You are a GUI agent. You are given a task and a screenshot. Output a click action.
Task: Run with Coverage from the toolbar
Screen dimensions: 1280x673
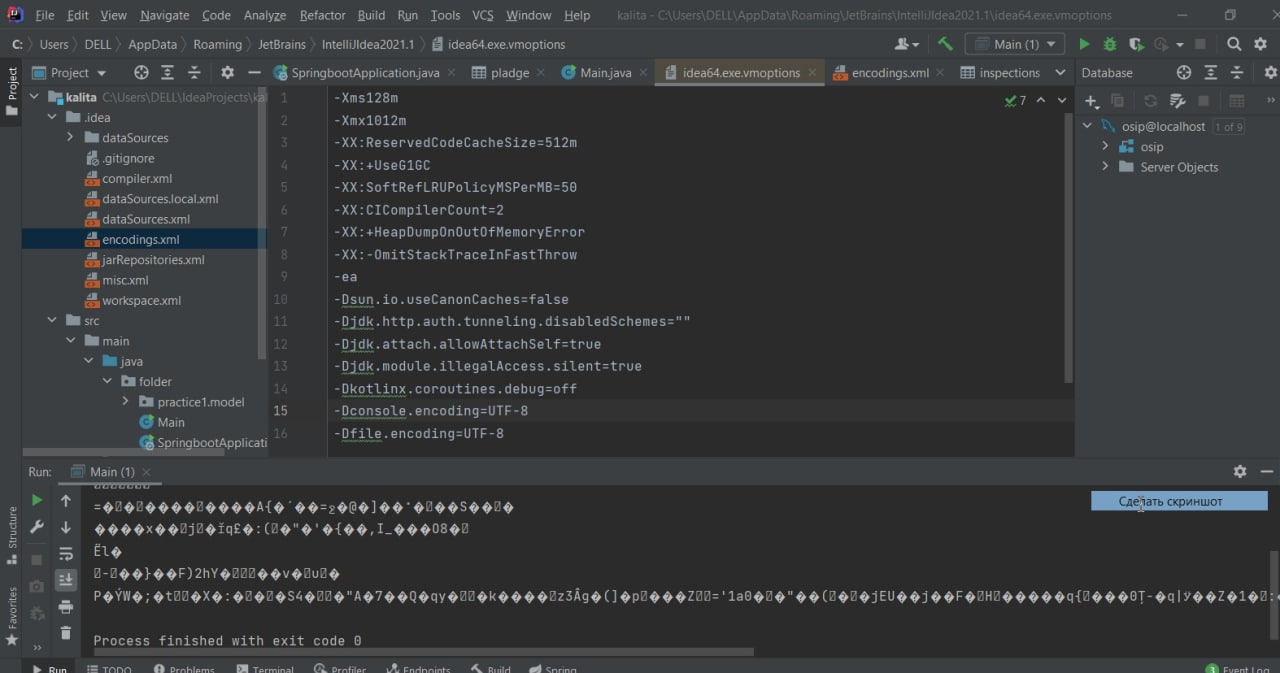1136,44
